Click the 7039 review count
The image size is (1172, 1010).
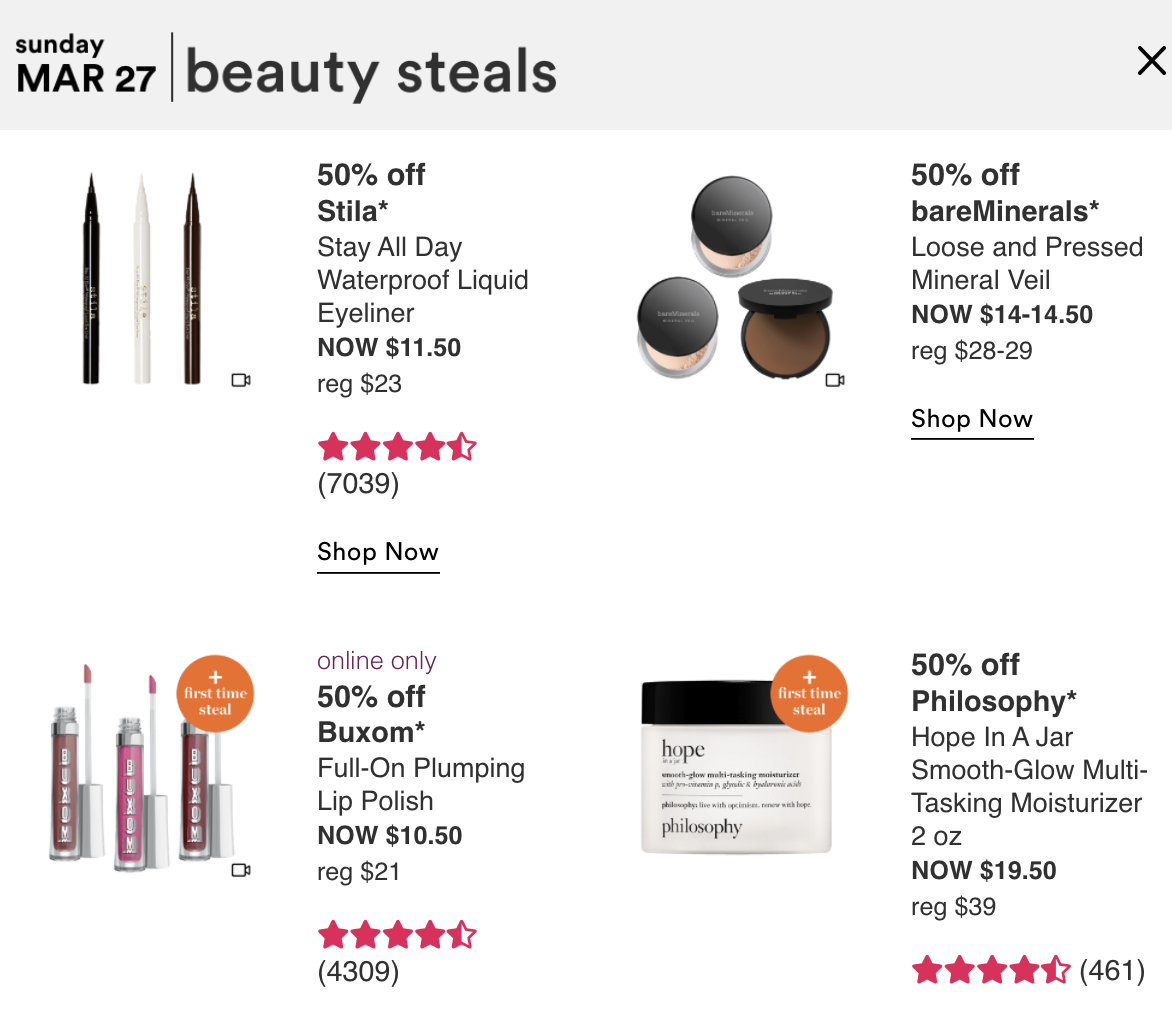[358, 484]
